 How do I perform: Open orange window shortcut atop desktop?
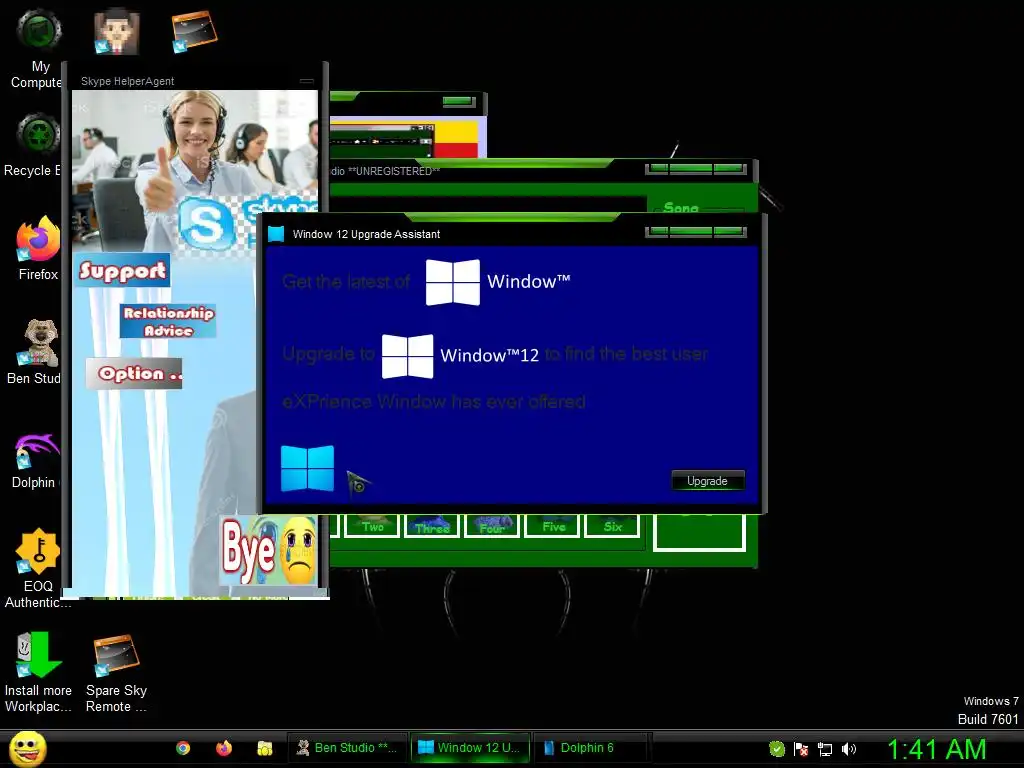tap(194, 31)
